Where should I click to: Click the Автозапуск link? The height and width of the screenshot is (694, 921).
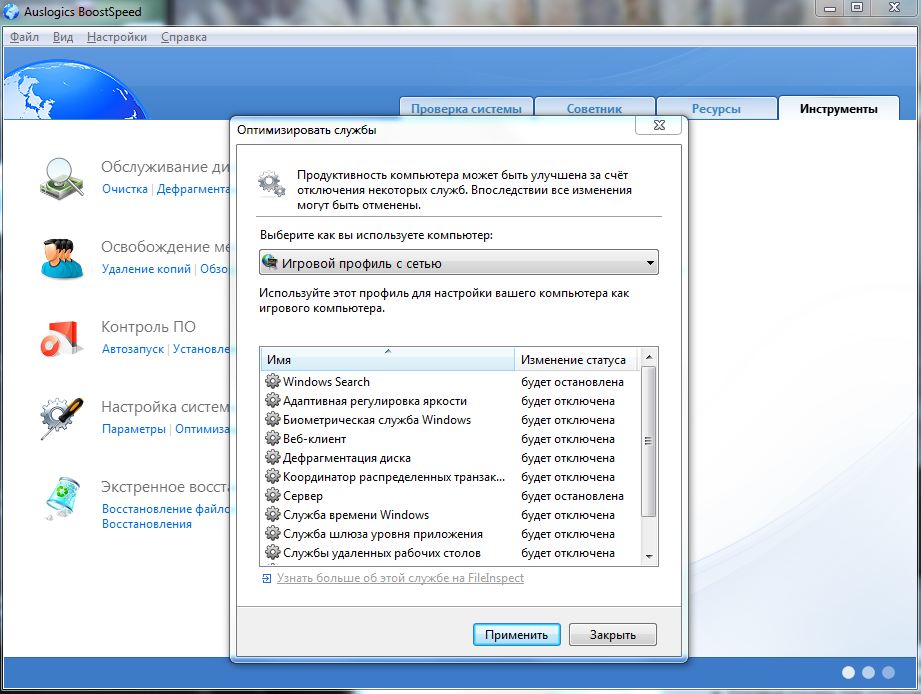point(133,349)
